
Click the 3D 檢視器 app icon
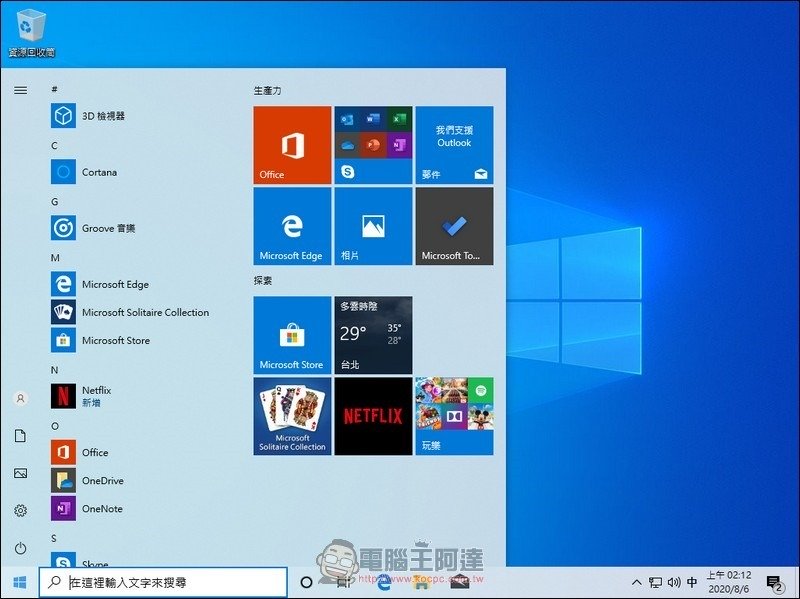(64, 116)
